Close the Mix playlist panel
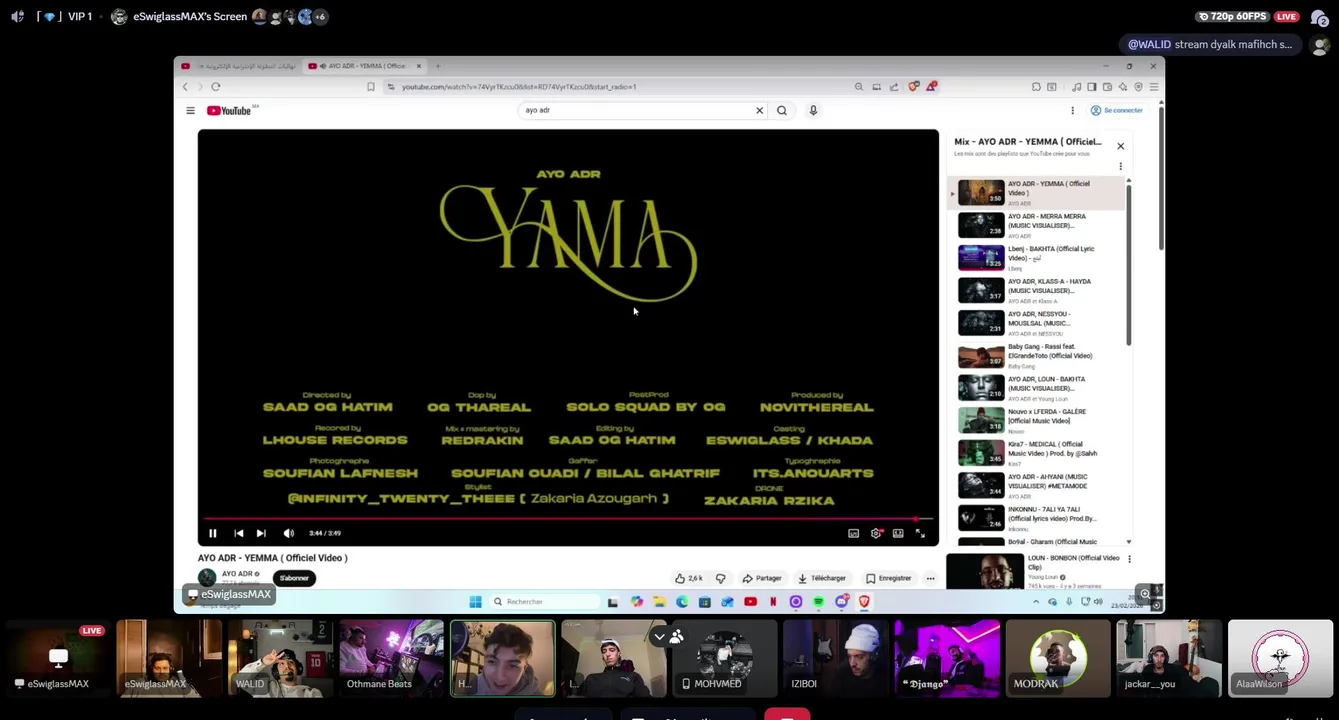This screenshot has height=720, width=1339. coord(1120,146)
